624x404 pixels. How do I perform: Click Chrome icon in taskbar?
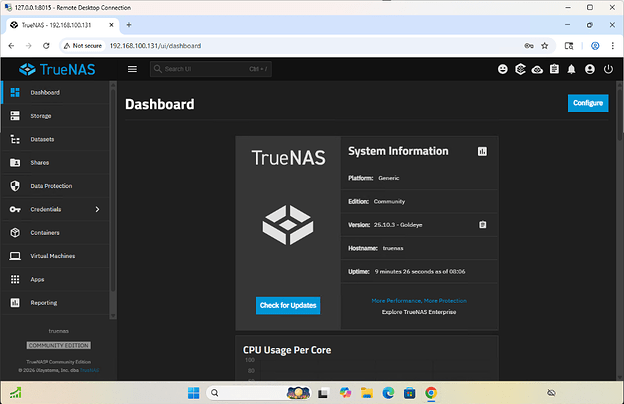431,393
